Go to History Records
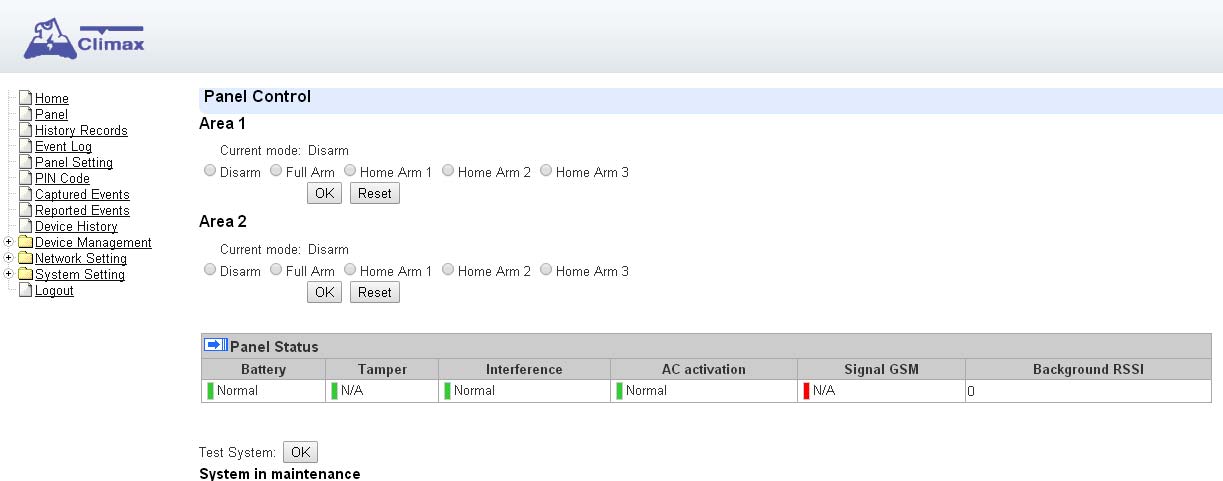The image size is (1223, 481). (x=81, y=131)
